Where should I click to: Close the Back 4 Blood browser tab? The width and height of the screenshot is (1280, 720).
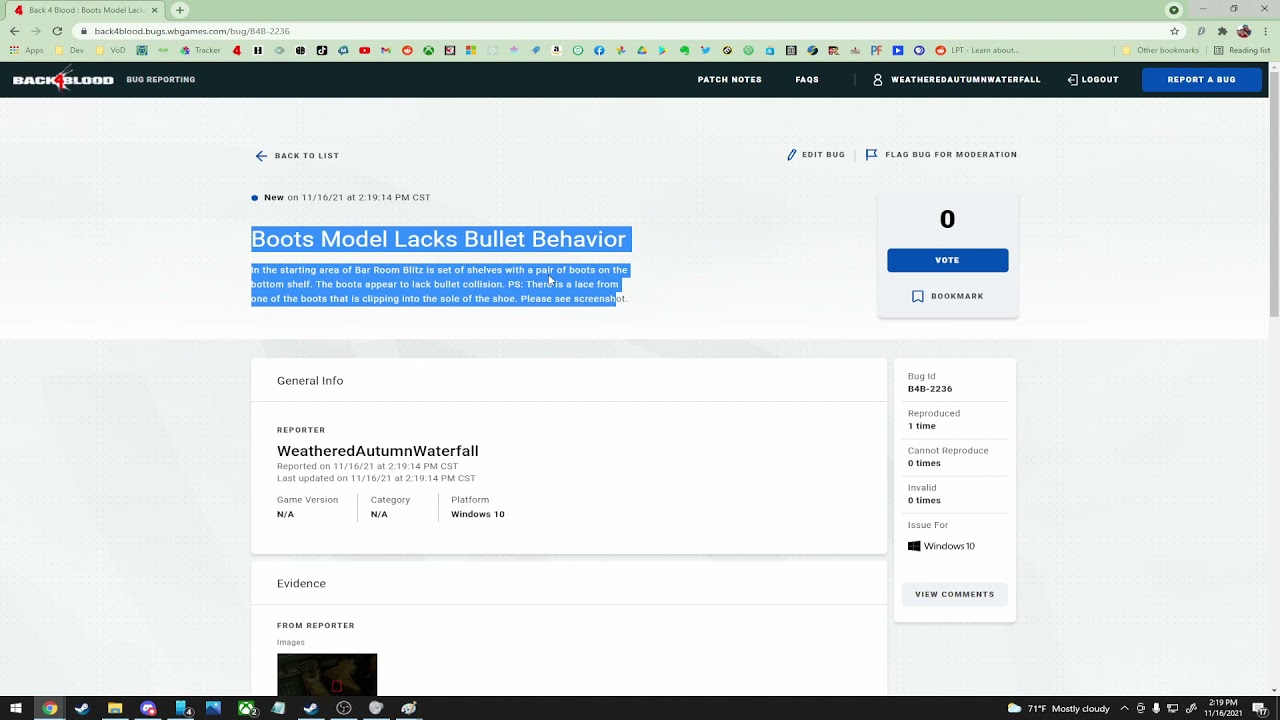[154, 10]
